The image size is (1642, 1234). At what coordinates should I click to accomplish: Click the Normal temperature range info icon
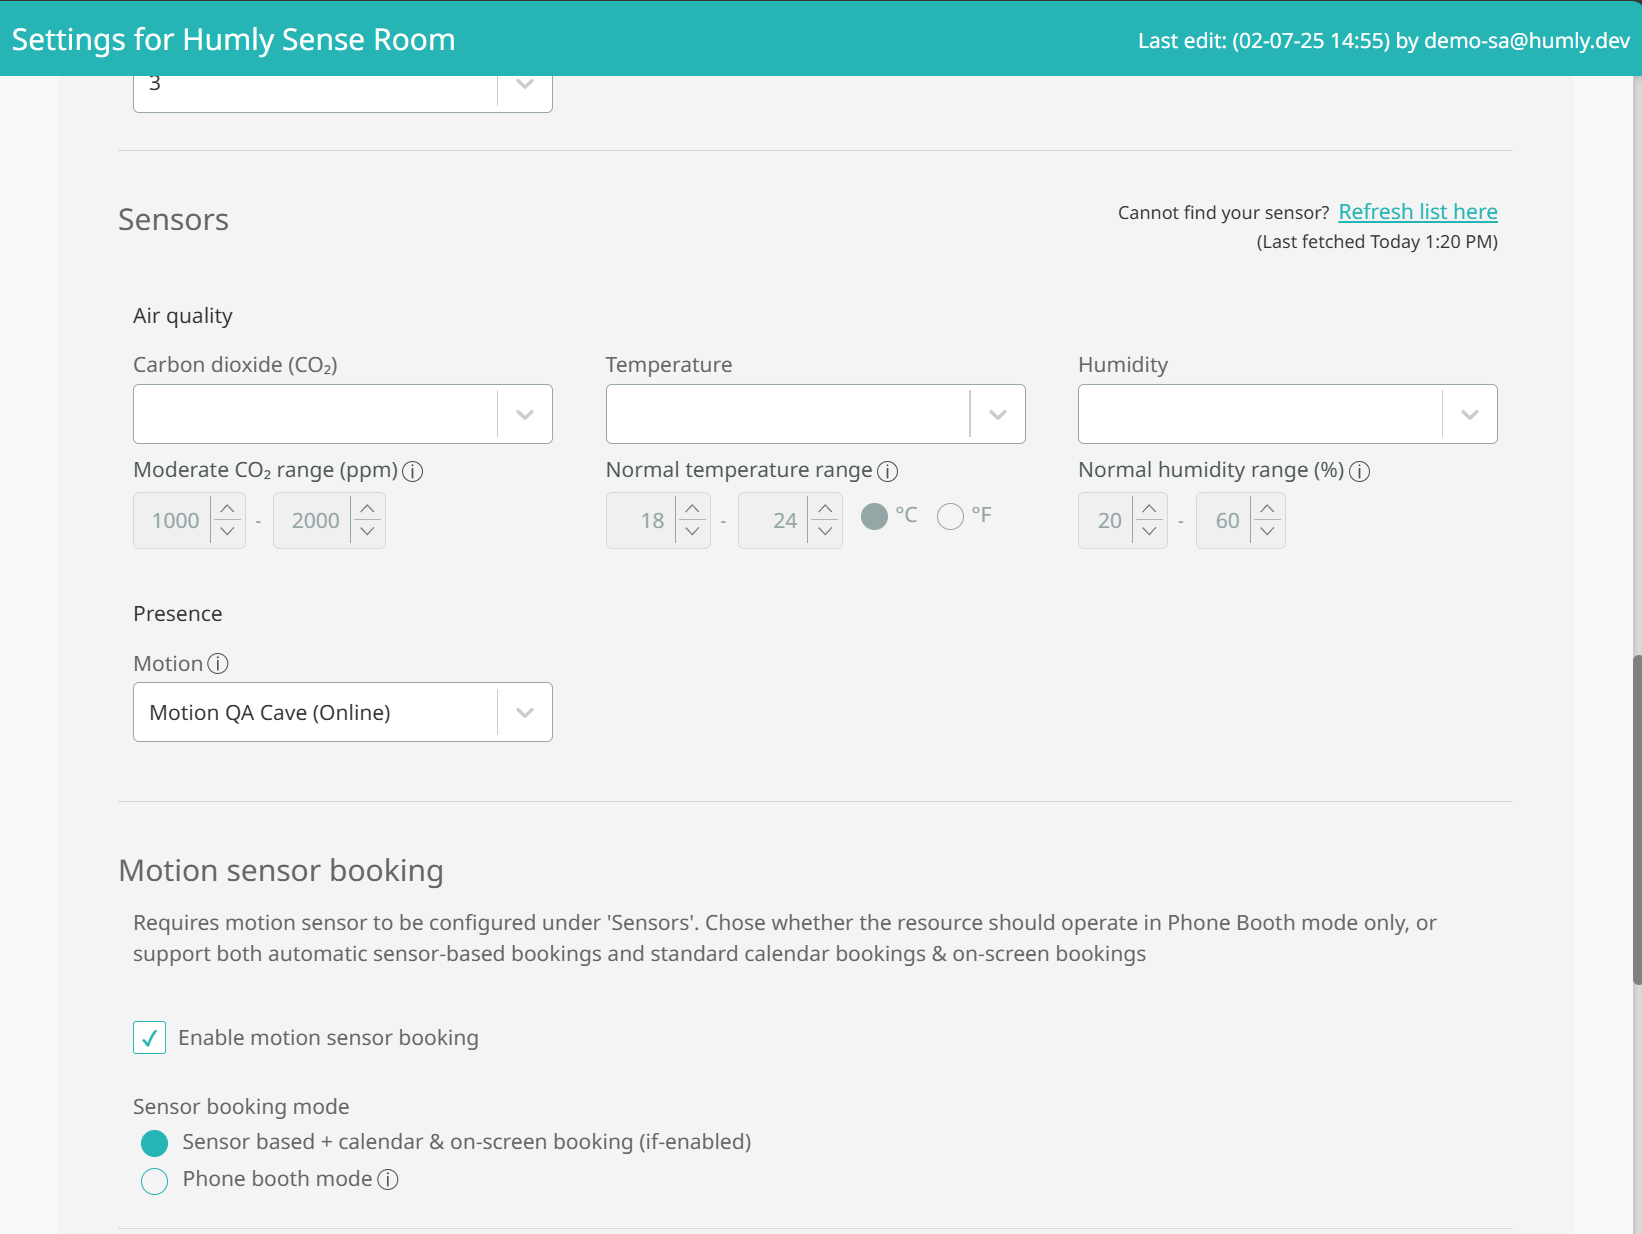(888, 471)
